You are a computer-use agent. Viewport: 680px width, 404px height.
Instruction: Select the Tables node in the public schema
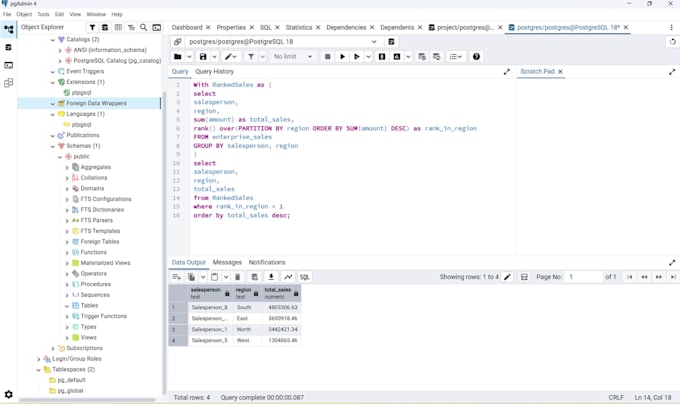[89, 306]
